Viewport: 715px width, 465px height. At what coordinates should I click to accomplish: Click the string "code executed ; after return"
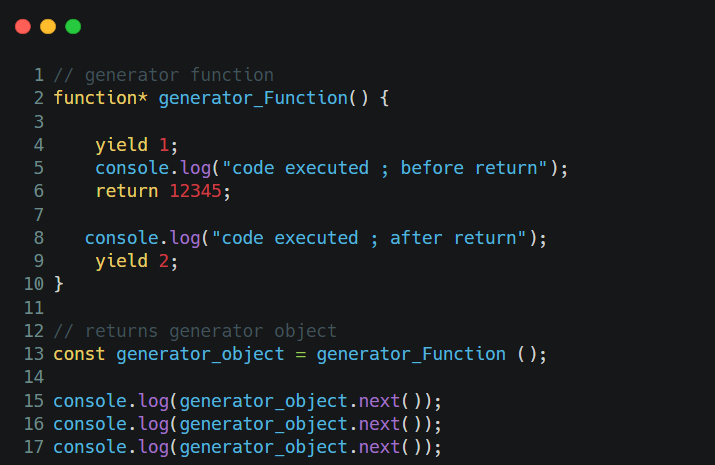[368, 238]
